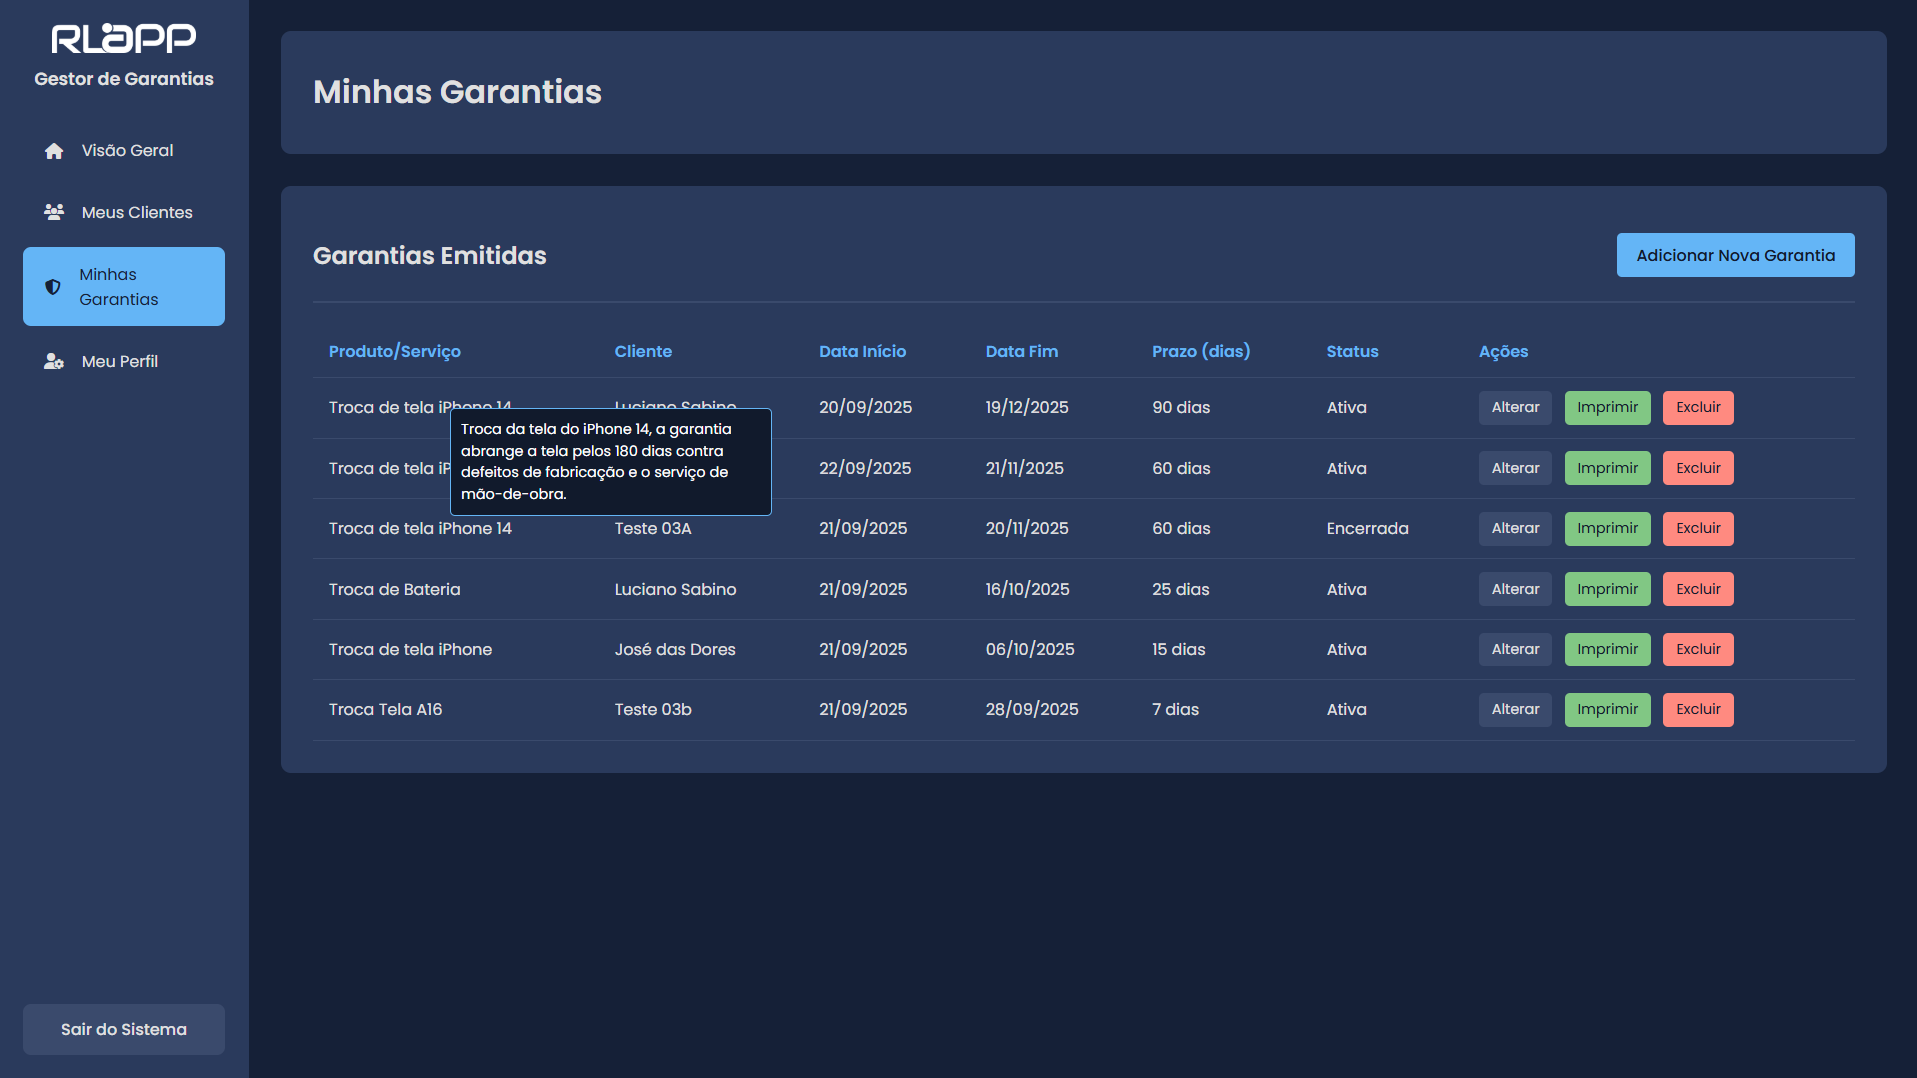The height and width of the screenshot is (1078, 1917).
Task: Select the Troca de tela iPhone product cell
Action: pyautogui.click(x=410, y=650)
